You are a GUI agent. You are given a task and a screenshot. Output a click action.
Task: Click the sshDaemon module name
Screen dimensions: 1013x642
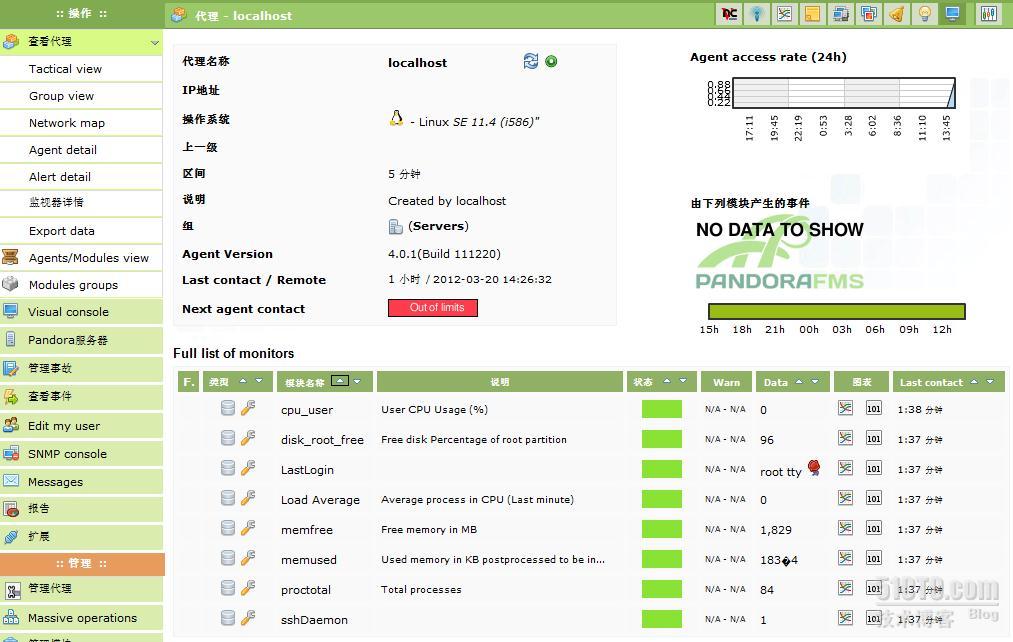[x=314, y=619]
